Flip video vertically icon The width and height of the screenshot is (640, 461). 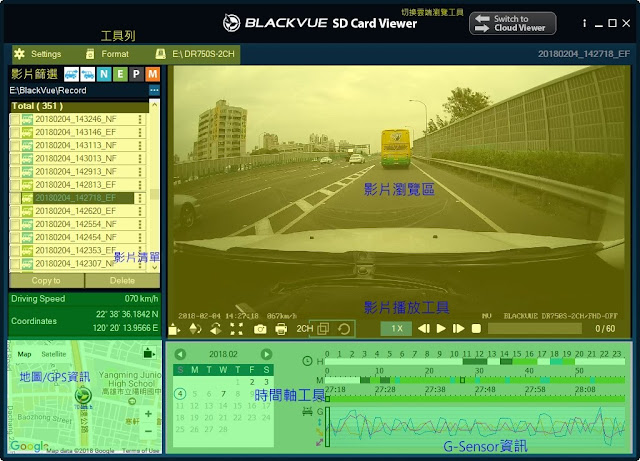click(x=196, y=329)
